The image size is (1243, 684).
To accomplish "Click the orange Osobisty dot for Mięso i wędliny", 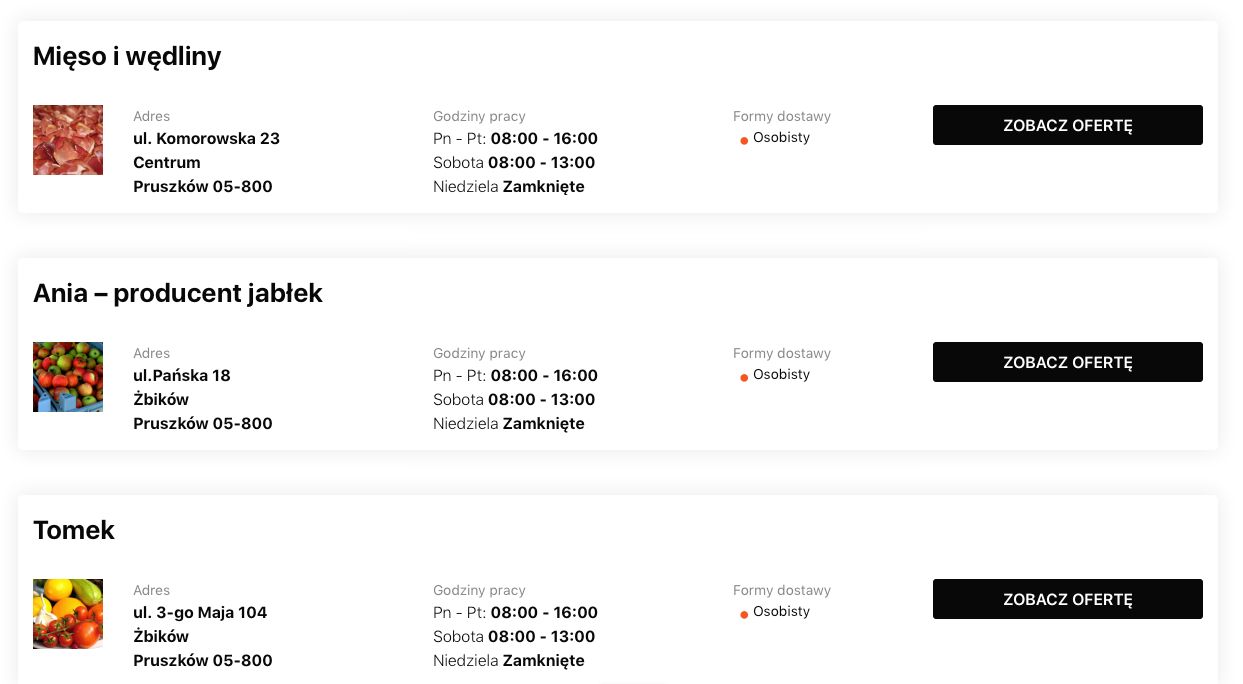I will coord(744,141).
